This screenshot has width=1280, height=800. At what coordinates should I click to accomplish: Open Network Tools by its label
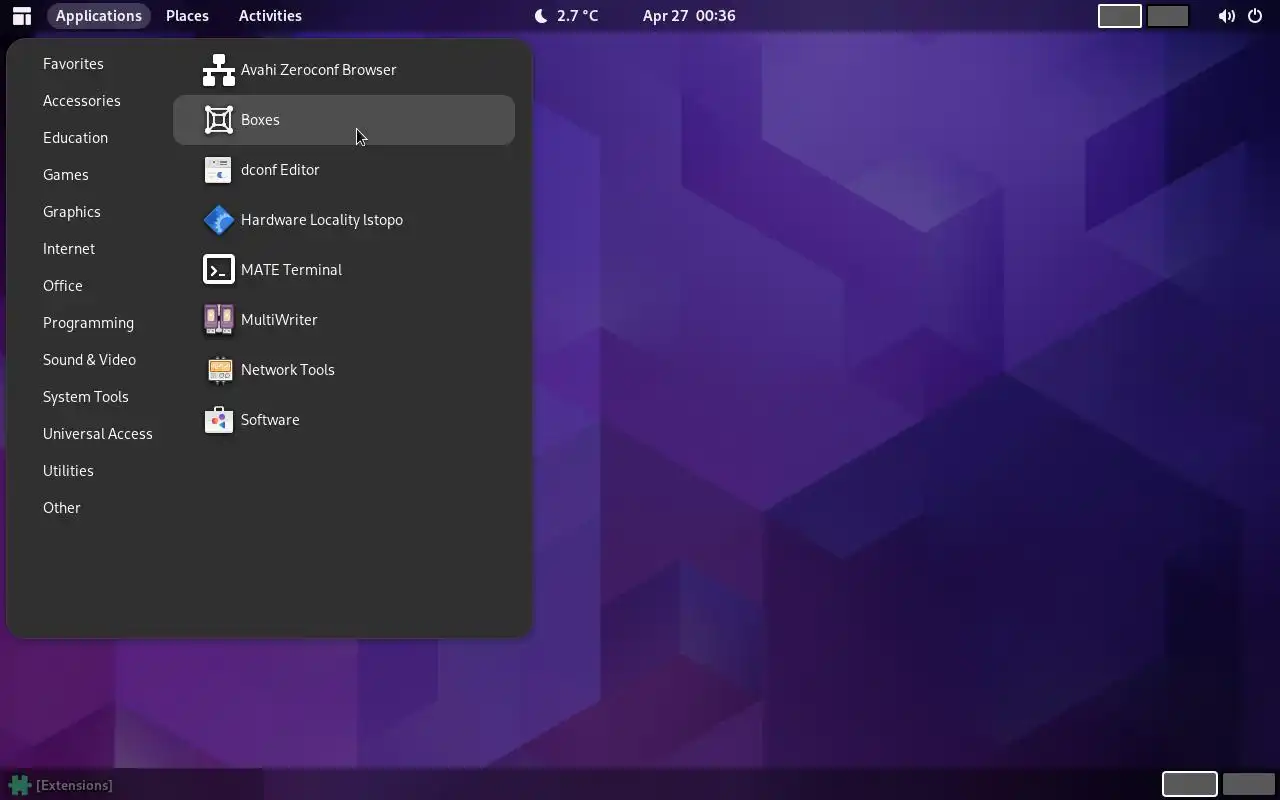(x=288, y=370)
